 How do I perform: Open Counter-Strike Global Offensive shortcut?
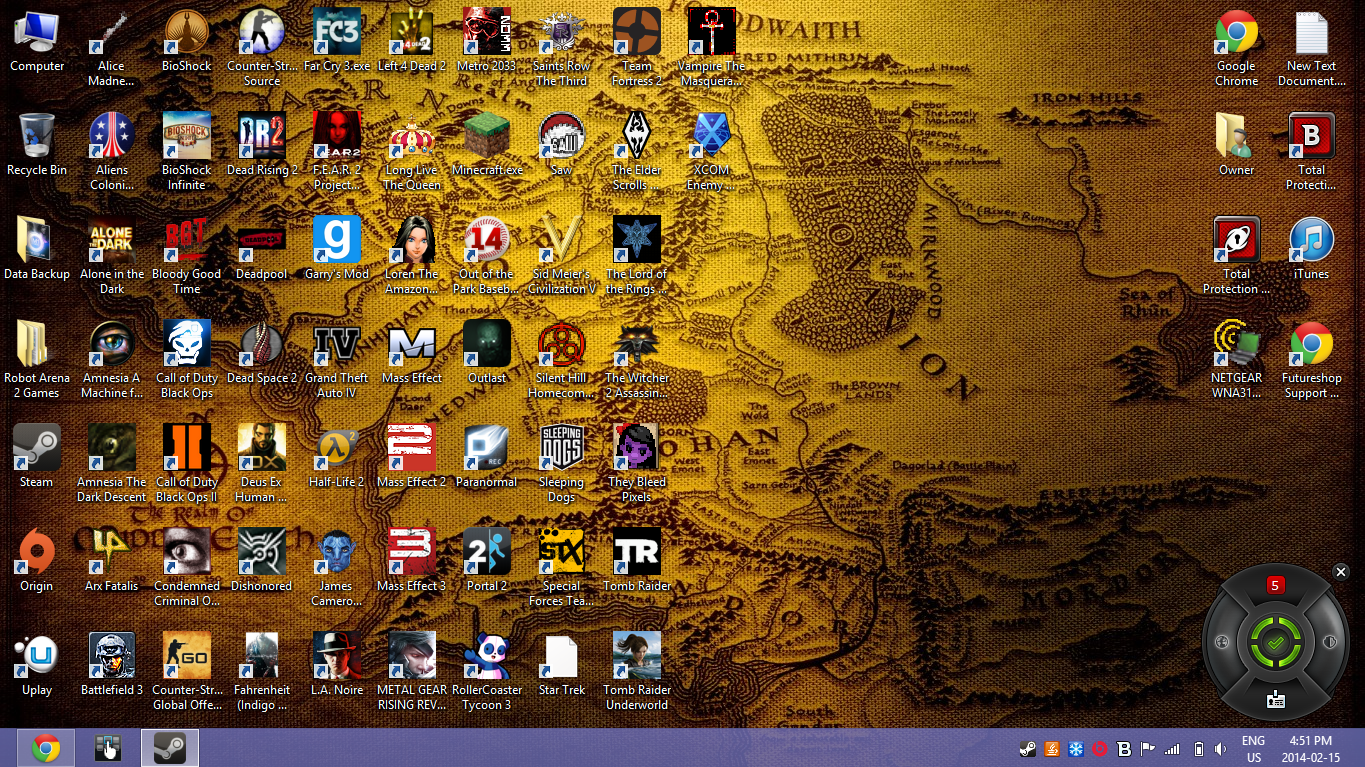click(x=187, y=671)
